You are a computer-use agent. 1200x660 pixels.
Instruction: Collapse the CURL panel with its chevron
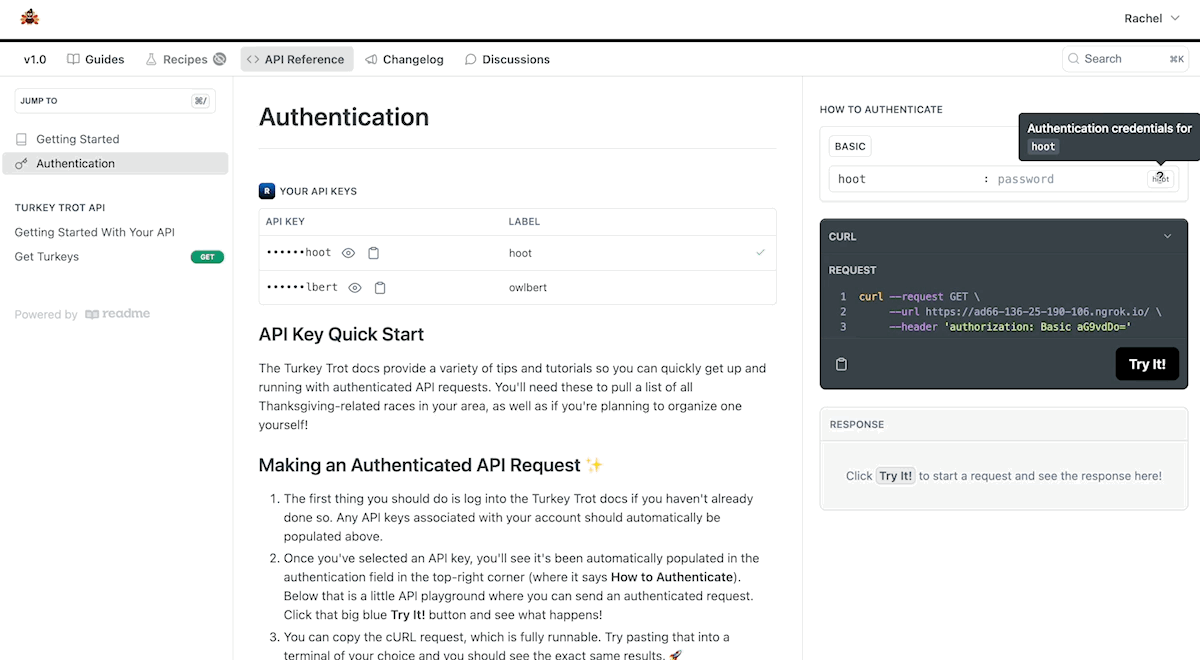[1167, 236]
